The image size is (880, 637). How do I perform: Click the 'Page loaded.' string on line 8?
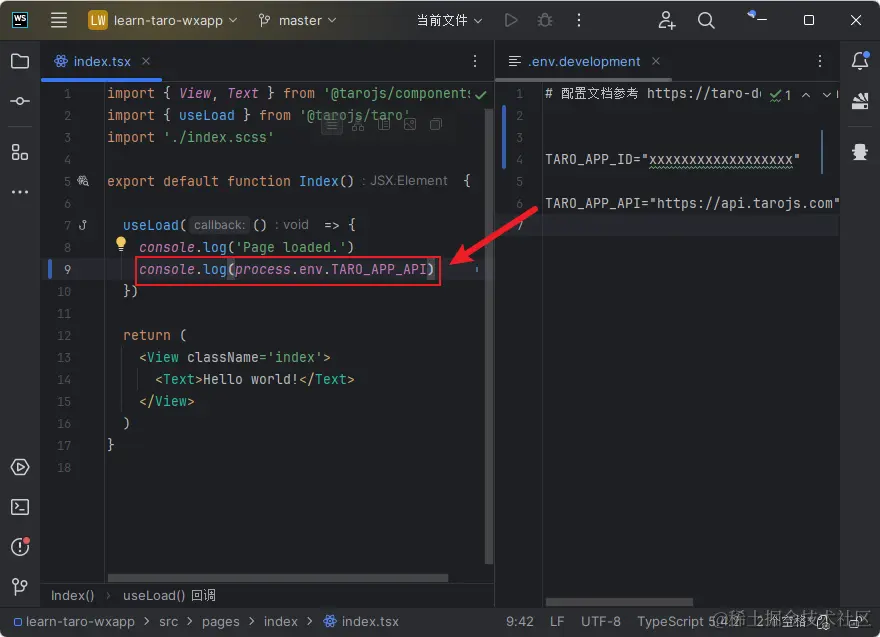point(291,248)
